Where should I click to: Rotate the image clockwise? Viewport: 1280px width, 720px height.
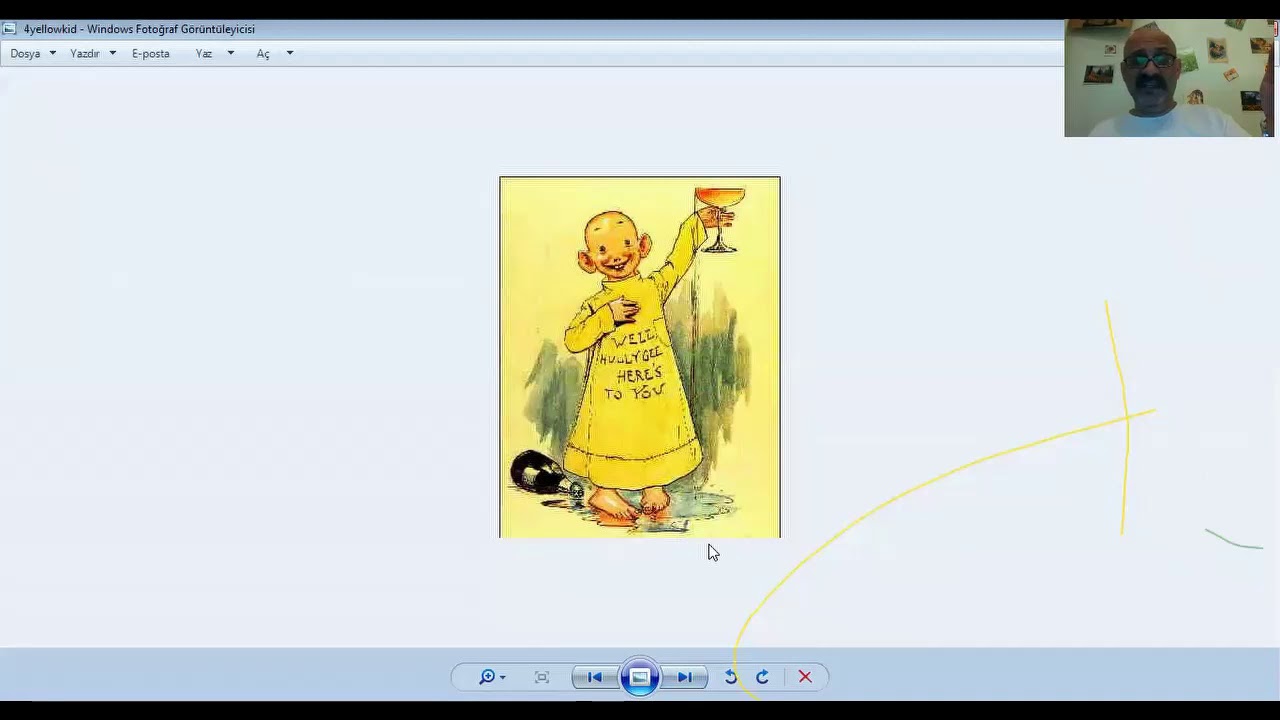pos(762,677)
